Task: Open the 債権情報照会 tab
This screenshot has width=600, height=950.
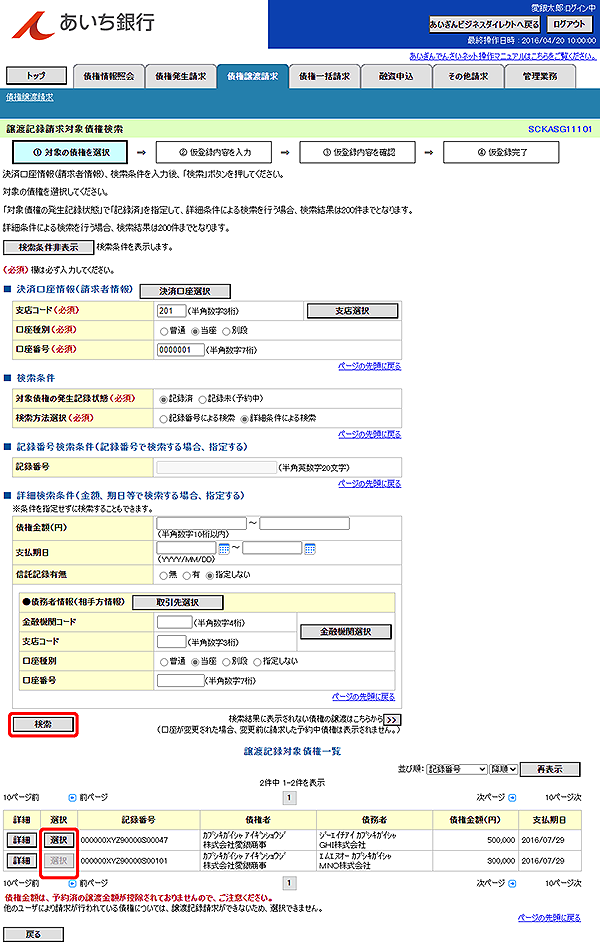Action: [x=109, y=76]
